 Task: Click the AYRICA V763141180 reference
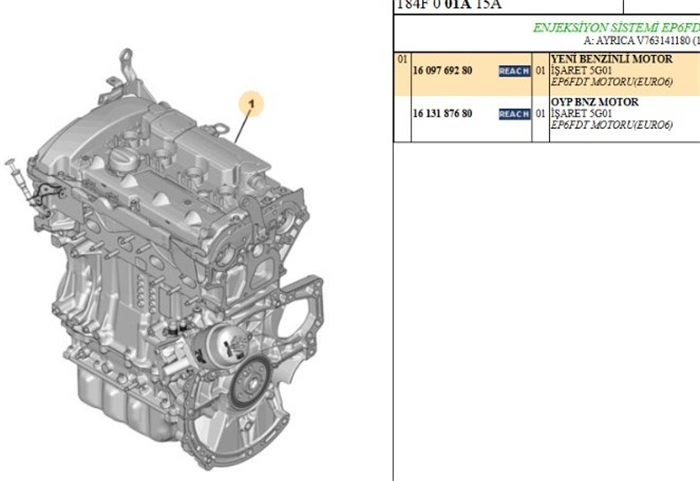click(x=640, y=41)
